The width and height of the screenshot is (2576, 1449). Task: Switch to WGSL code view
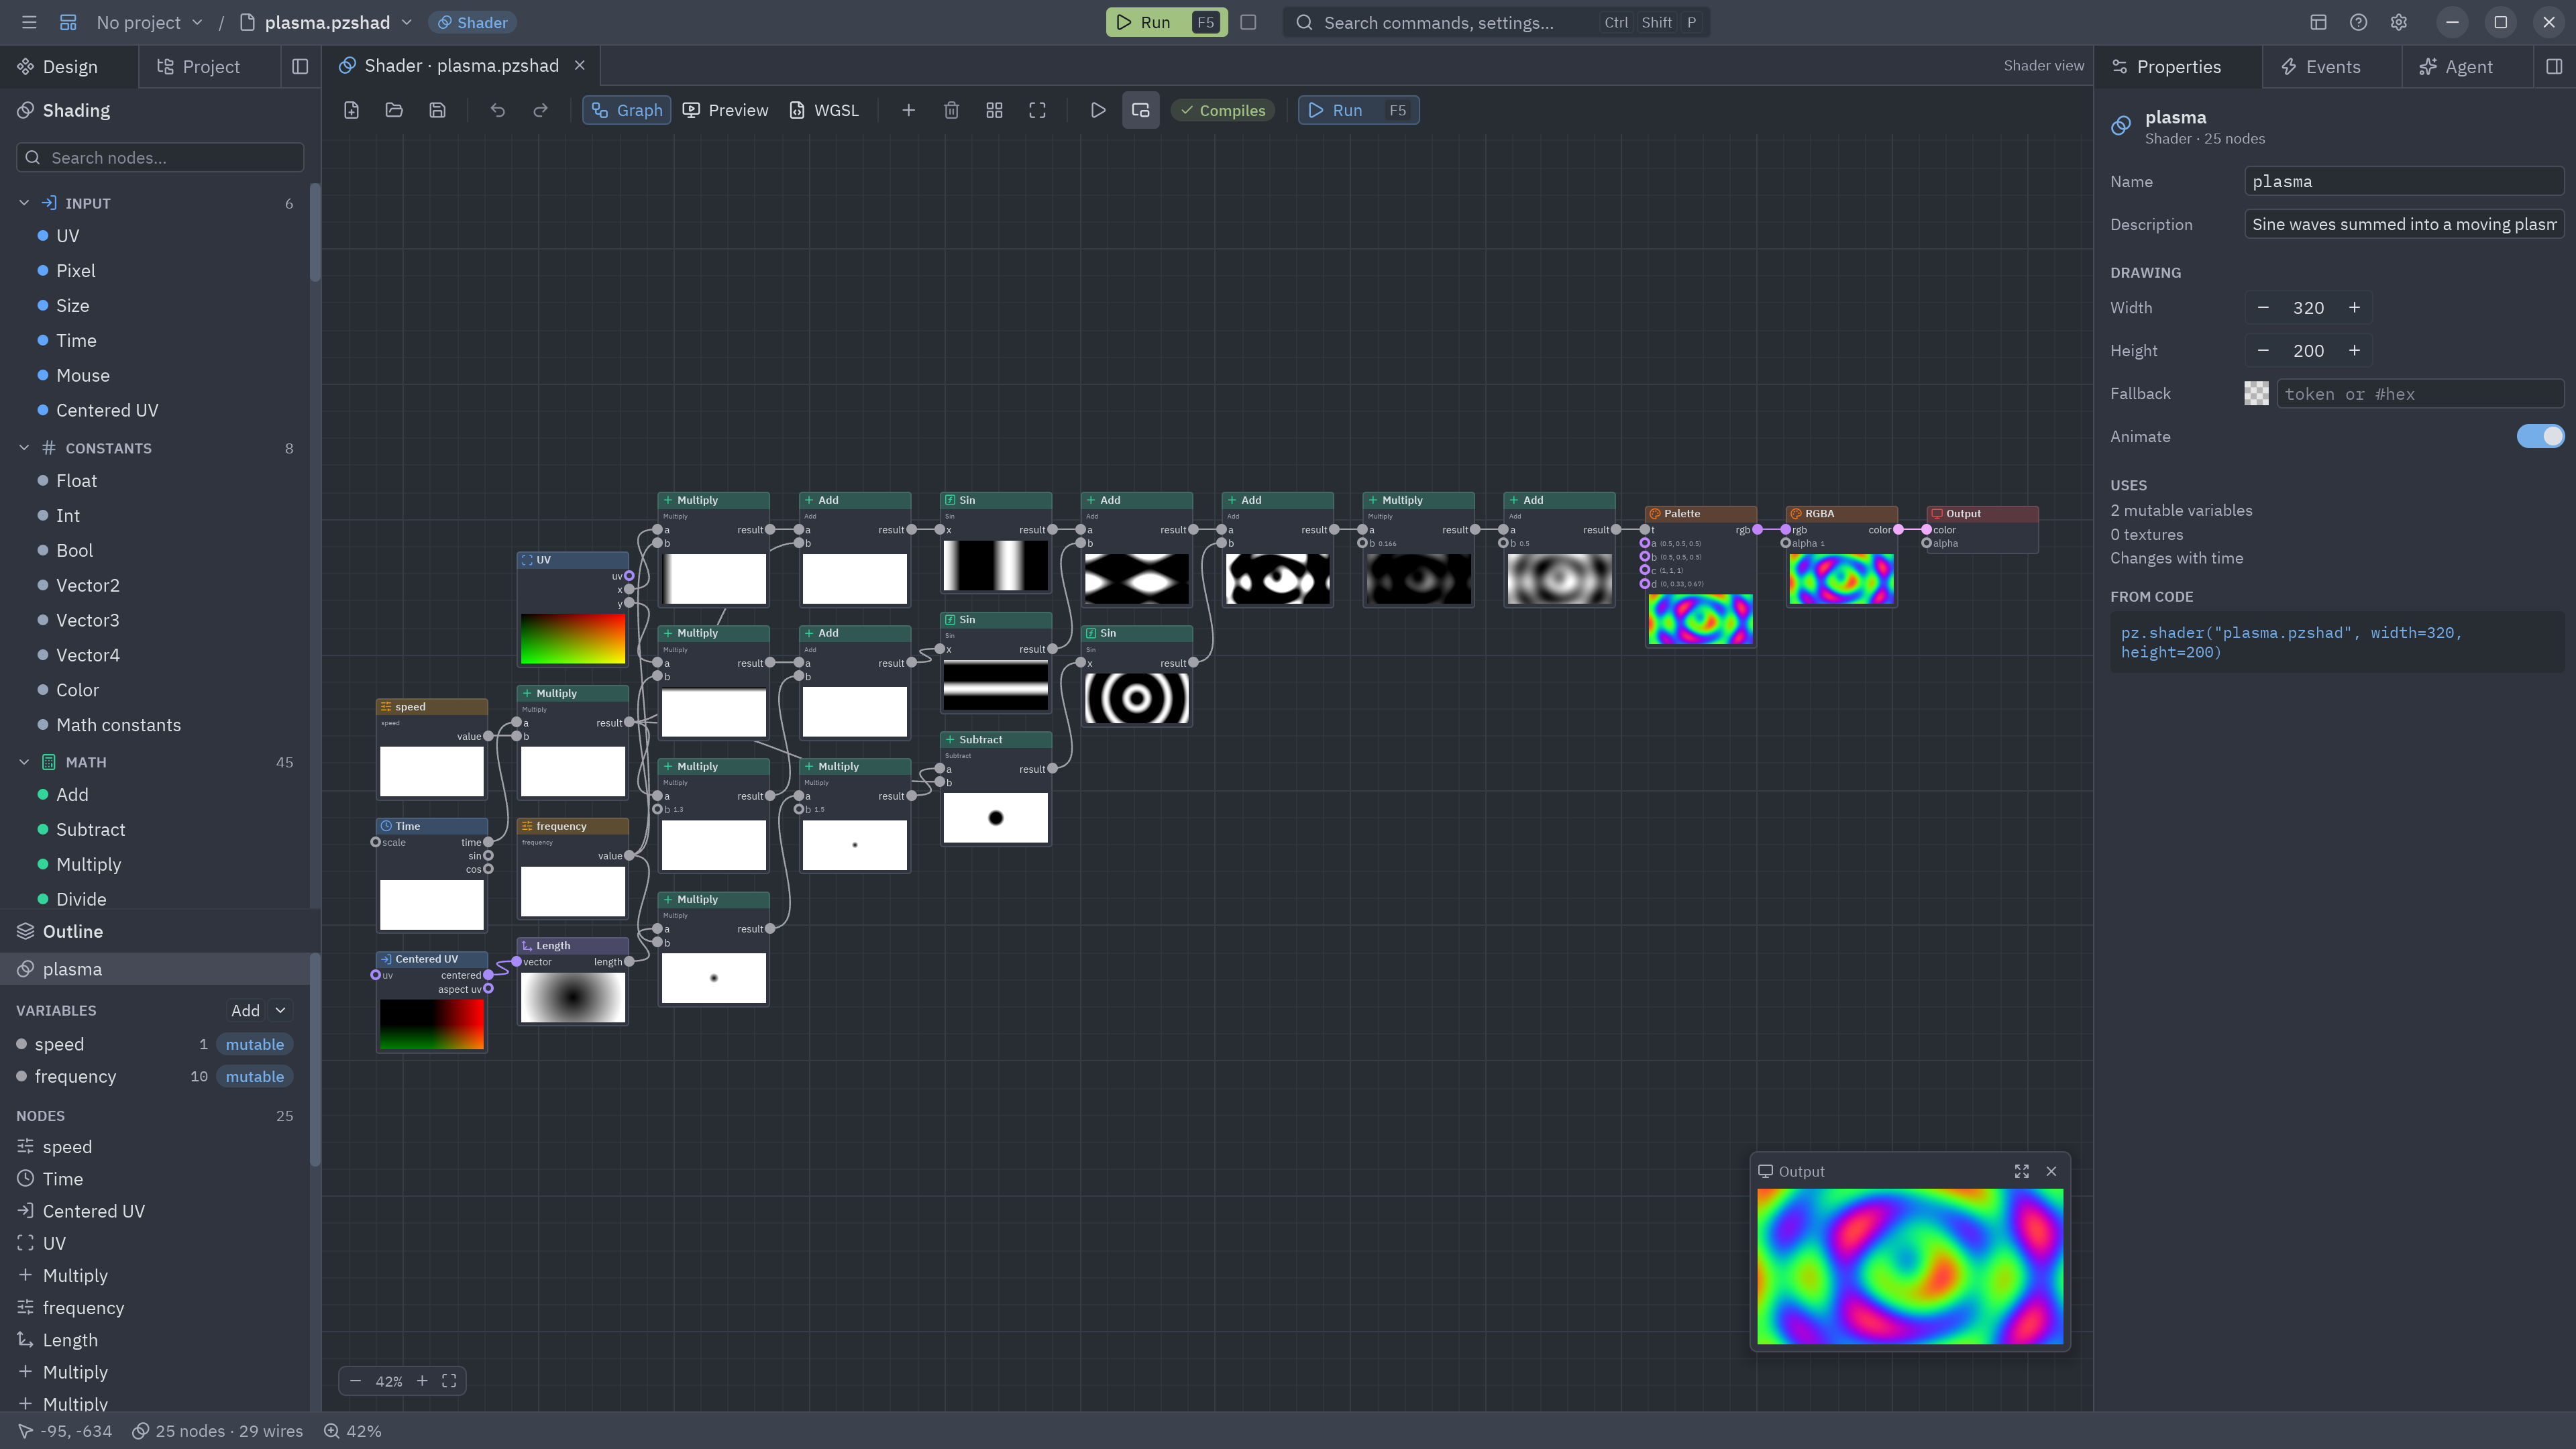[x=824, y=110]
